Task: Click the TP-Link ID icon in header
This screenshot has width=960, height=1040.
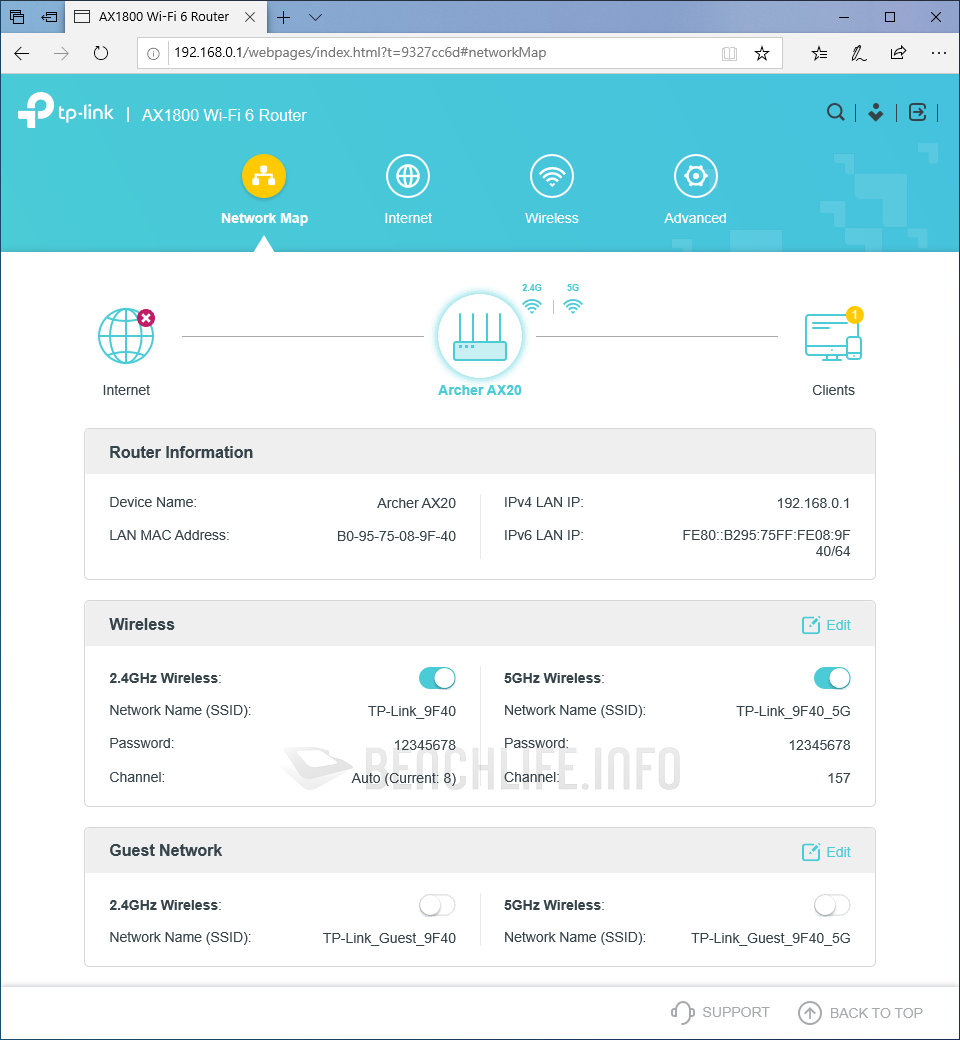Action: 876,112
